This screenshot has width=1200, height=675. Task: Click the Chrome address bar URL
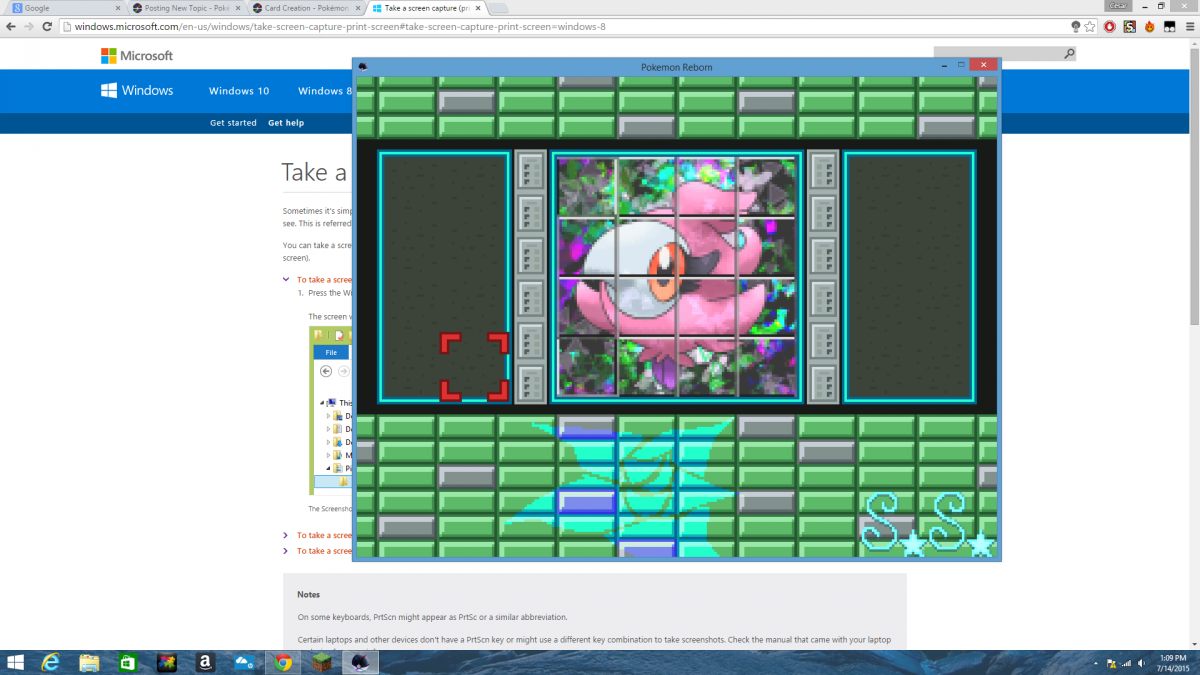coord(340,26)
